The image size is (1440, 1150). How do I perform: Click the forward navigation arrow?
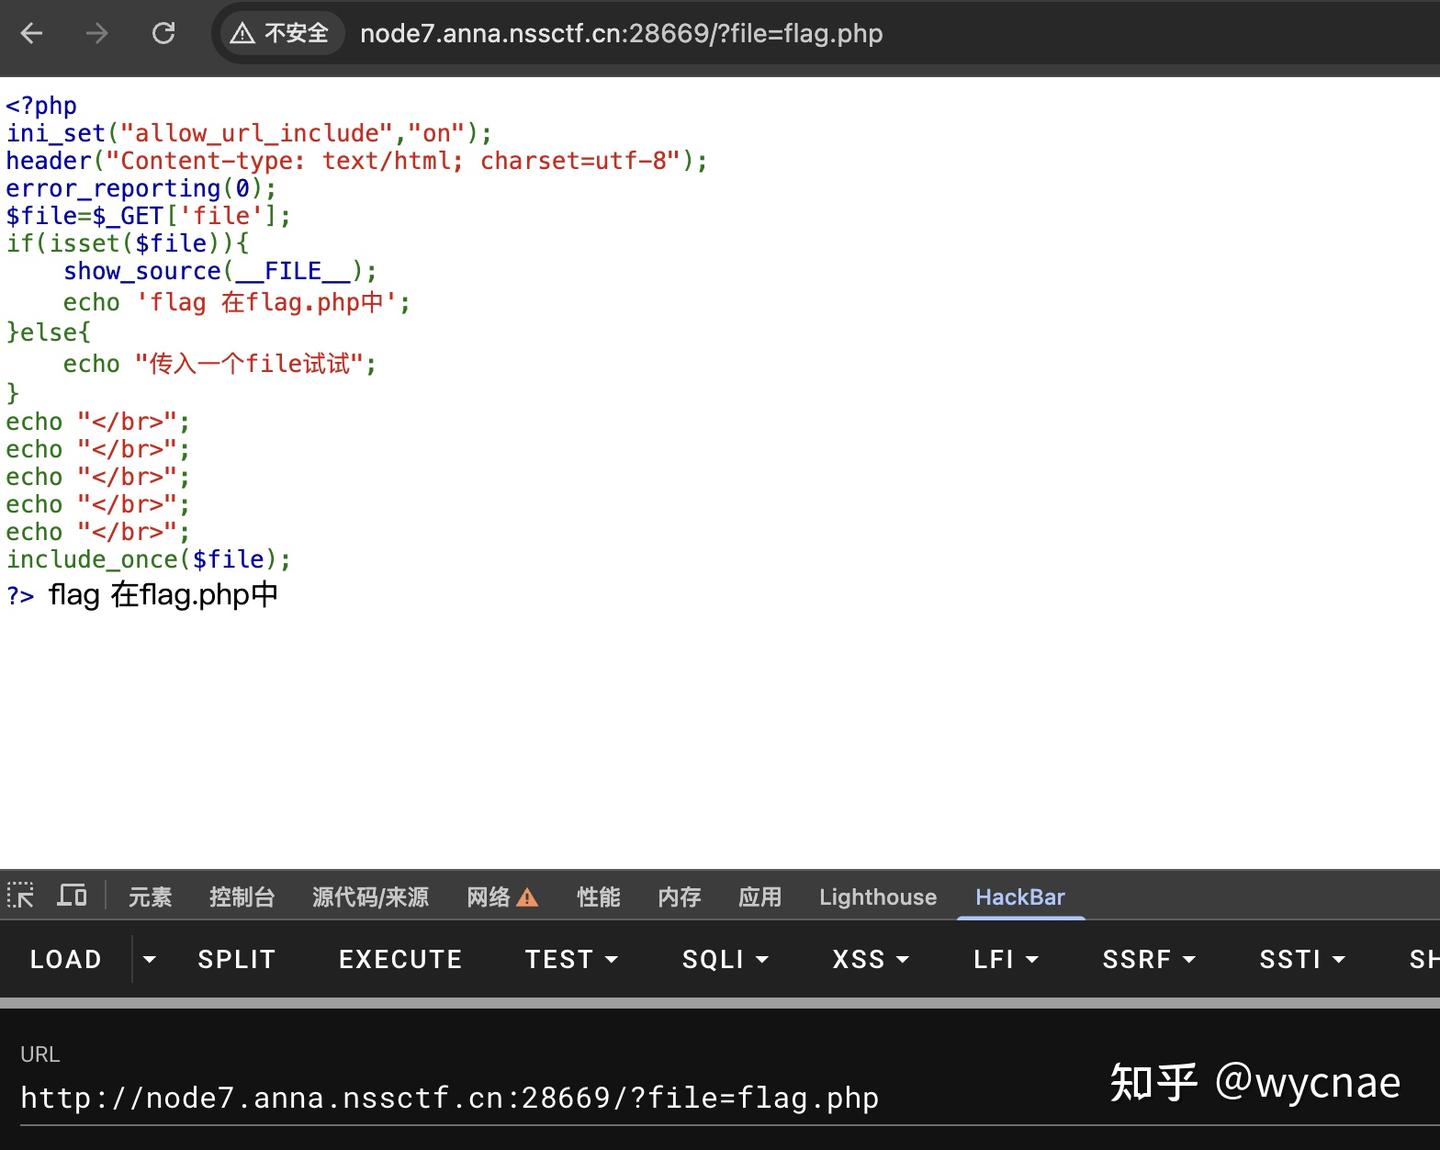pyautogui.click(x=97, y=33)
